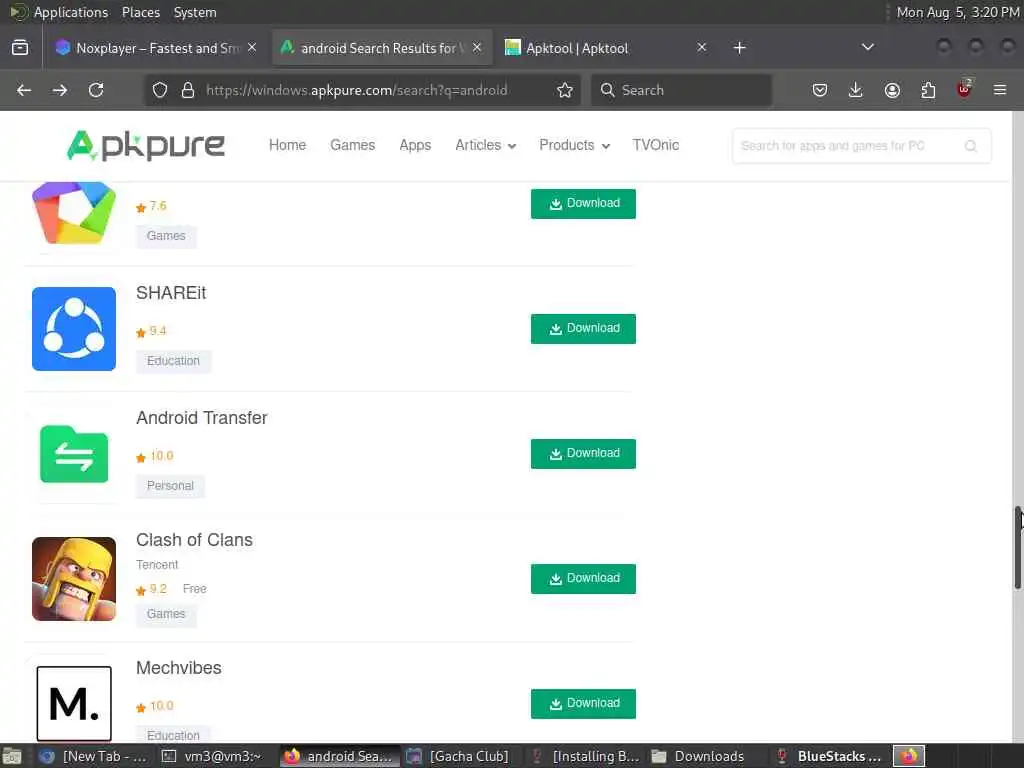Open the Android Transfer app icon
The height and width of the screenshot is (768, 1024).
pyautogui.click(x=74, y=454)
